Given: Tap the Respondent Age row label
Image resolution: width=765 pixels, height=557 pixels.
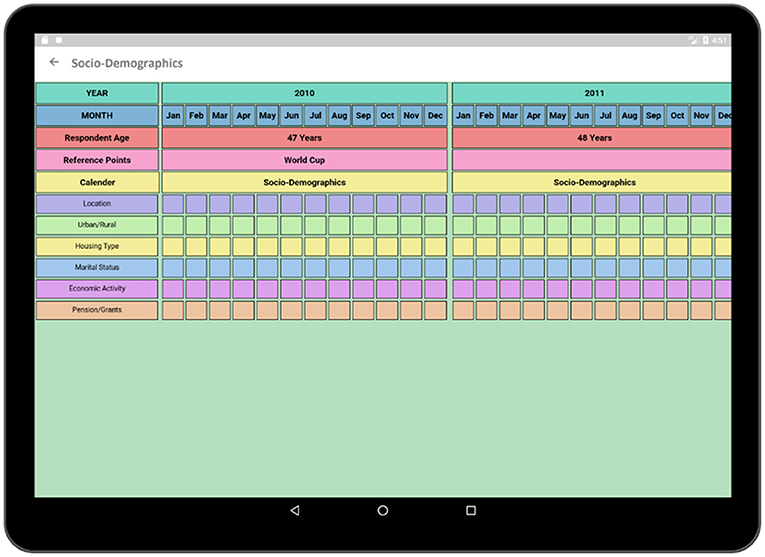Looking at the screenshot, I should (x=97, y=138).
